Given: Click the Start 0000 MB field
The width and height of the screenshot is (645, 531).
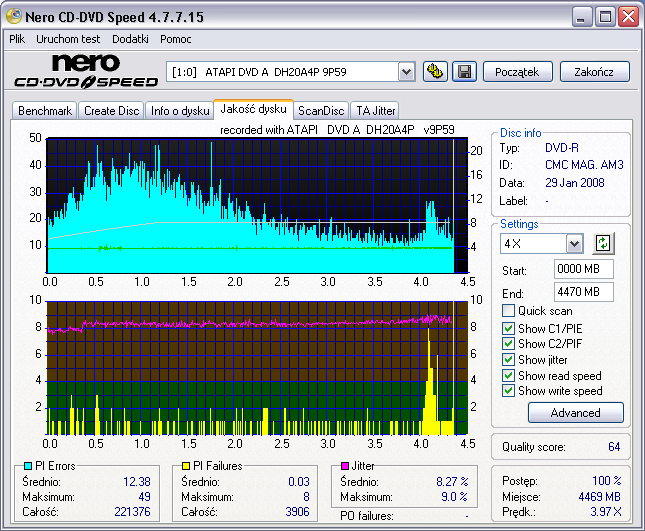Looking at the screenshot, I should 584,269.
